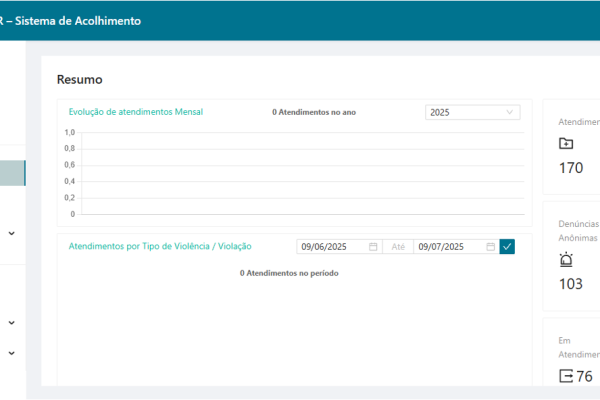Select the highlighted sidebar menu item
Screen dimensions: 600x400
12,173
